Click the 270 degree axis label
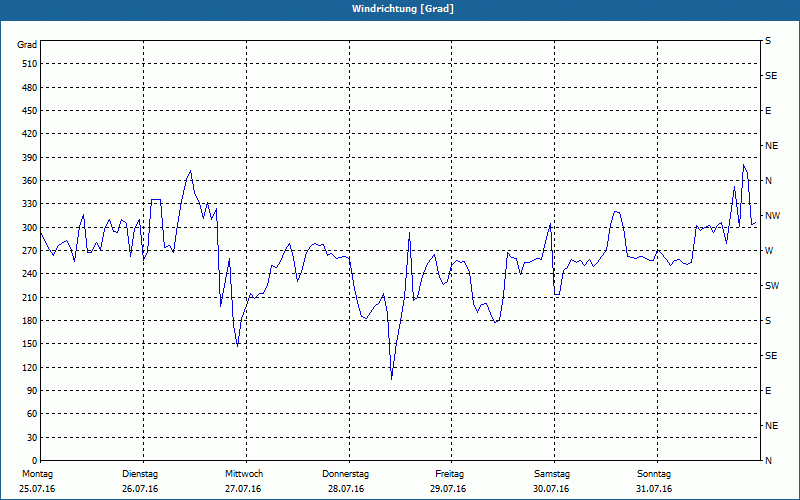Image resolution: width=800 pixels, height=500 pixels. click(30, 251)
